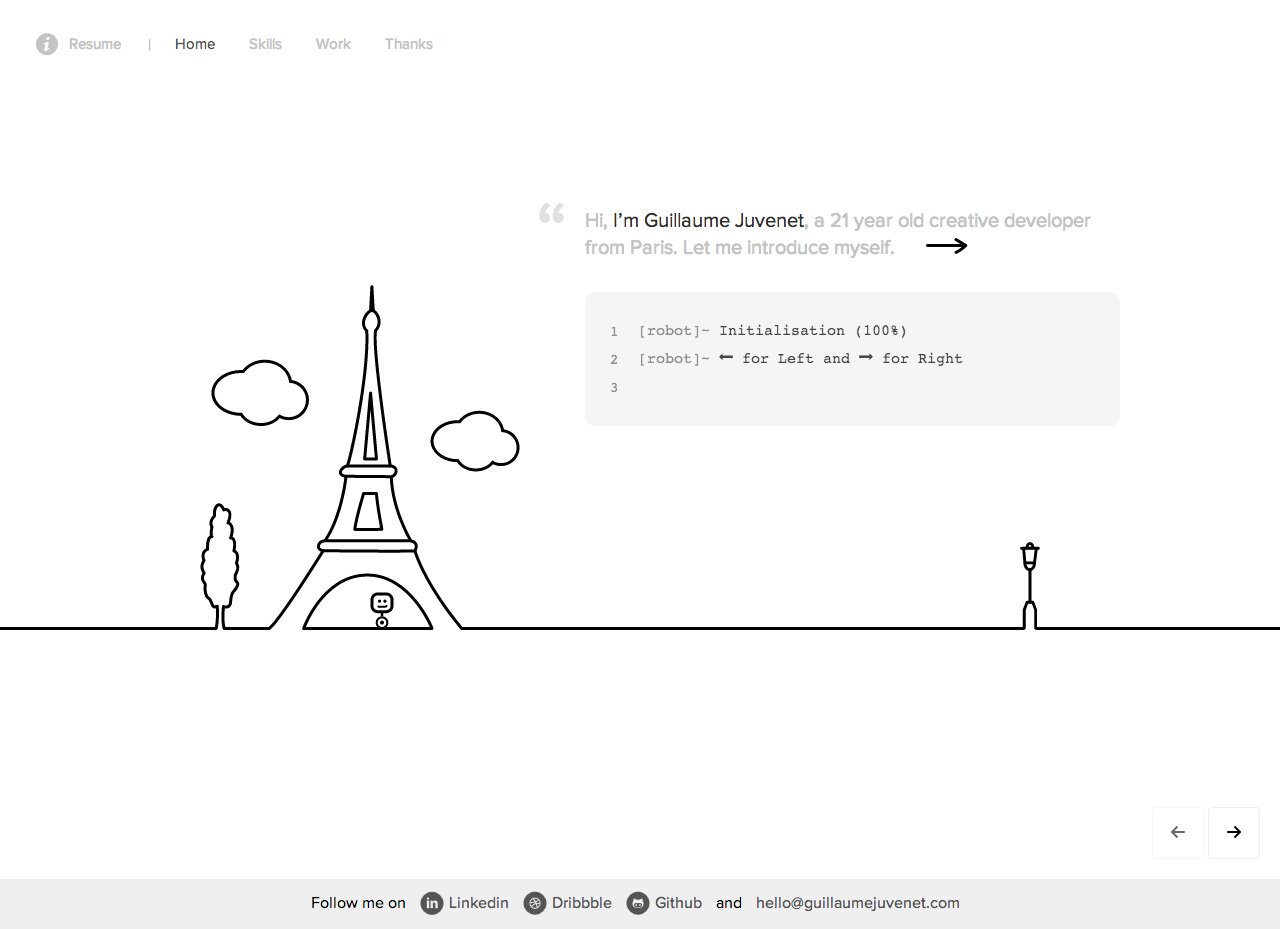1280x929 pixels.
Task: Click the arrow after the introduction text
Action: [948, 245]
